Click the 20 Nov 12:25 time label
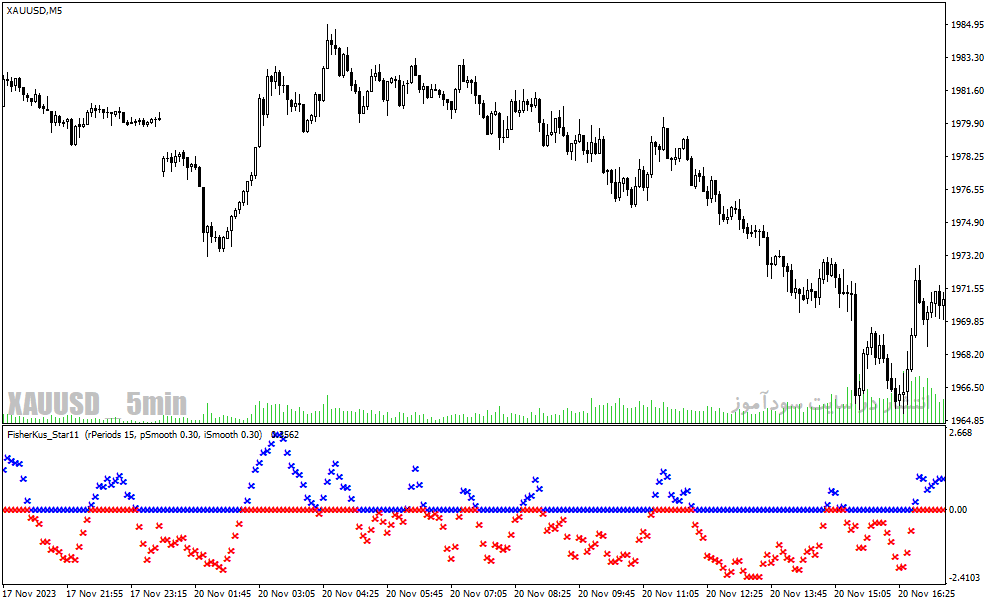Image resolution: width=991 pixels, height=605 pixels. pyautogui.click(x=734, y=594)
